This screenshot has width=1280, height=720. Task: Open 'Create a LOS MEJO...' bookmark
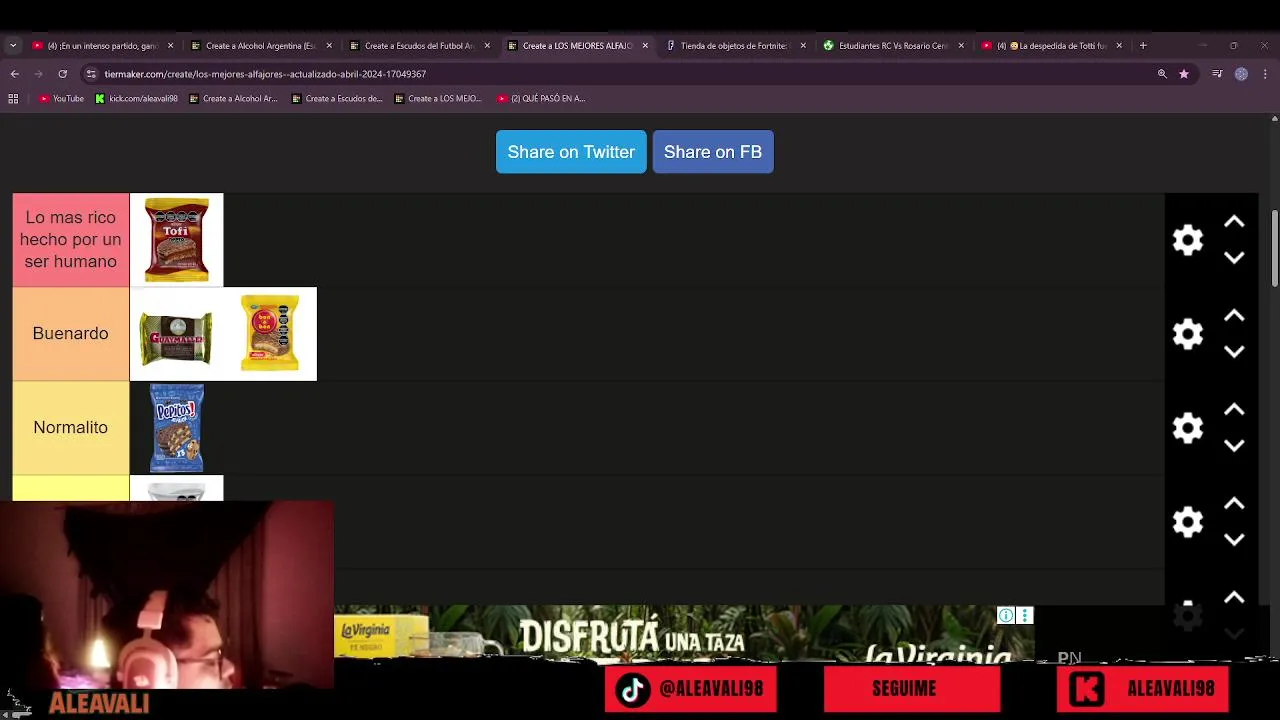438,98
